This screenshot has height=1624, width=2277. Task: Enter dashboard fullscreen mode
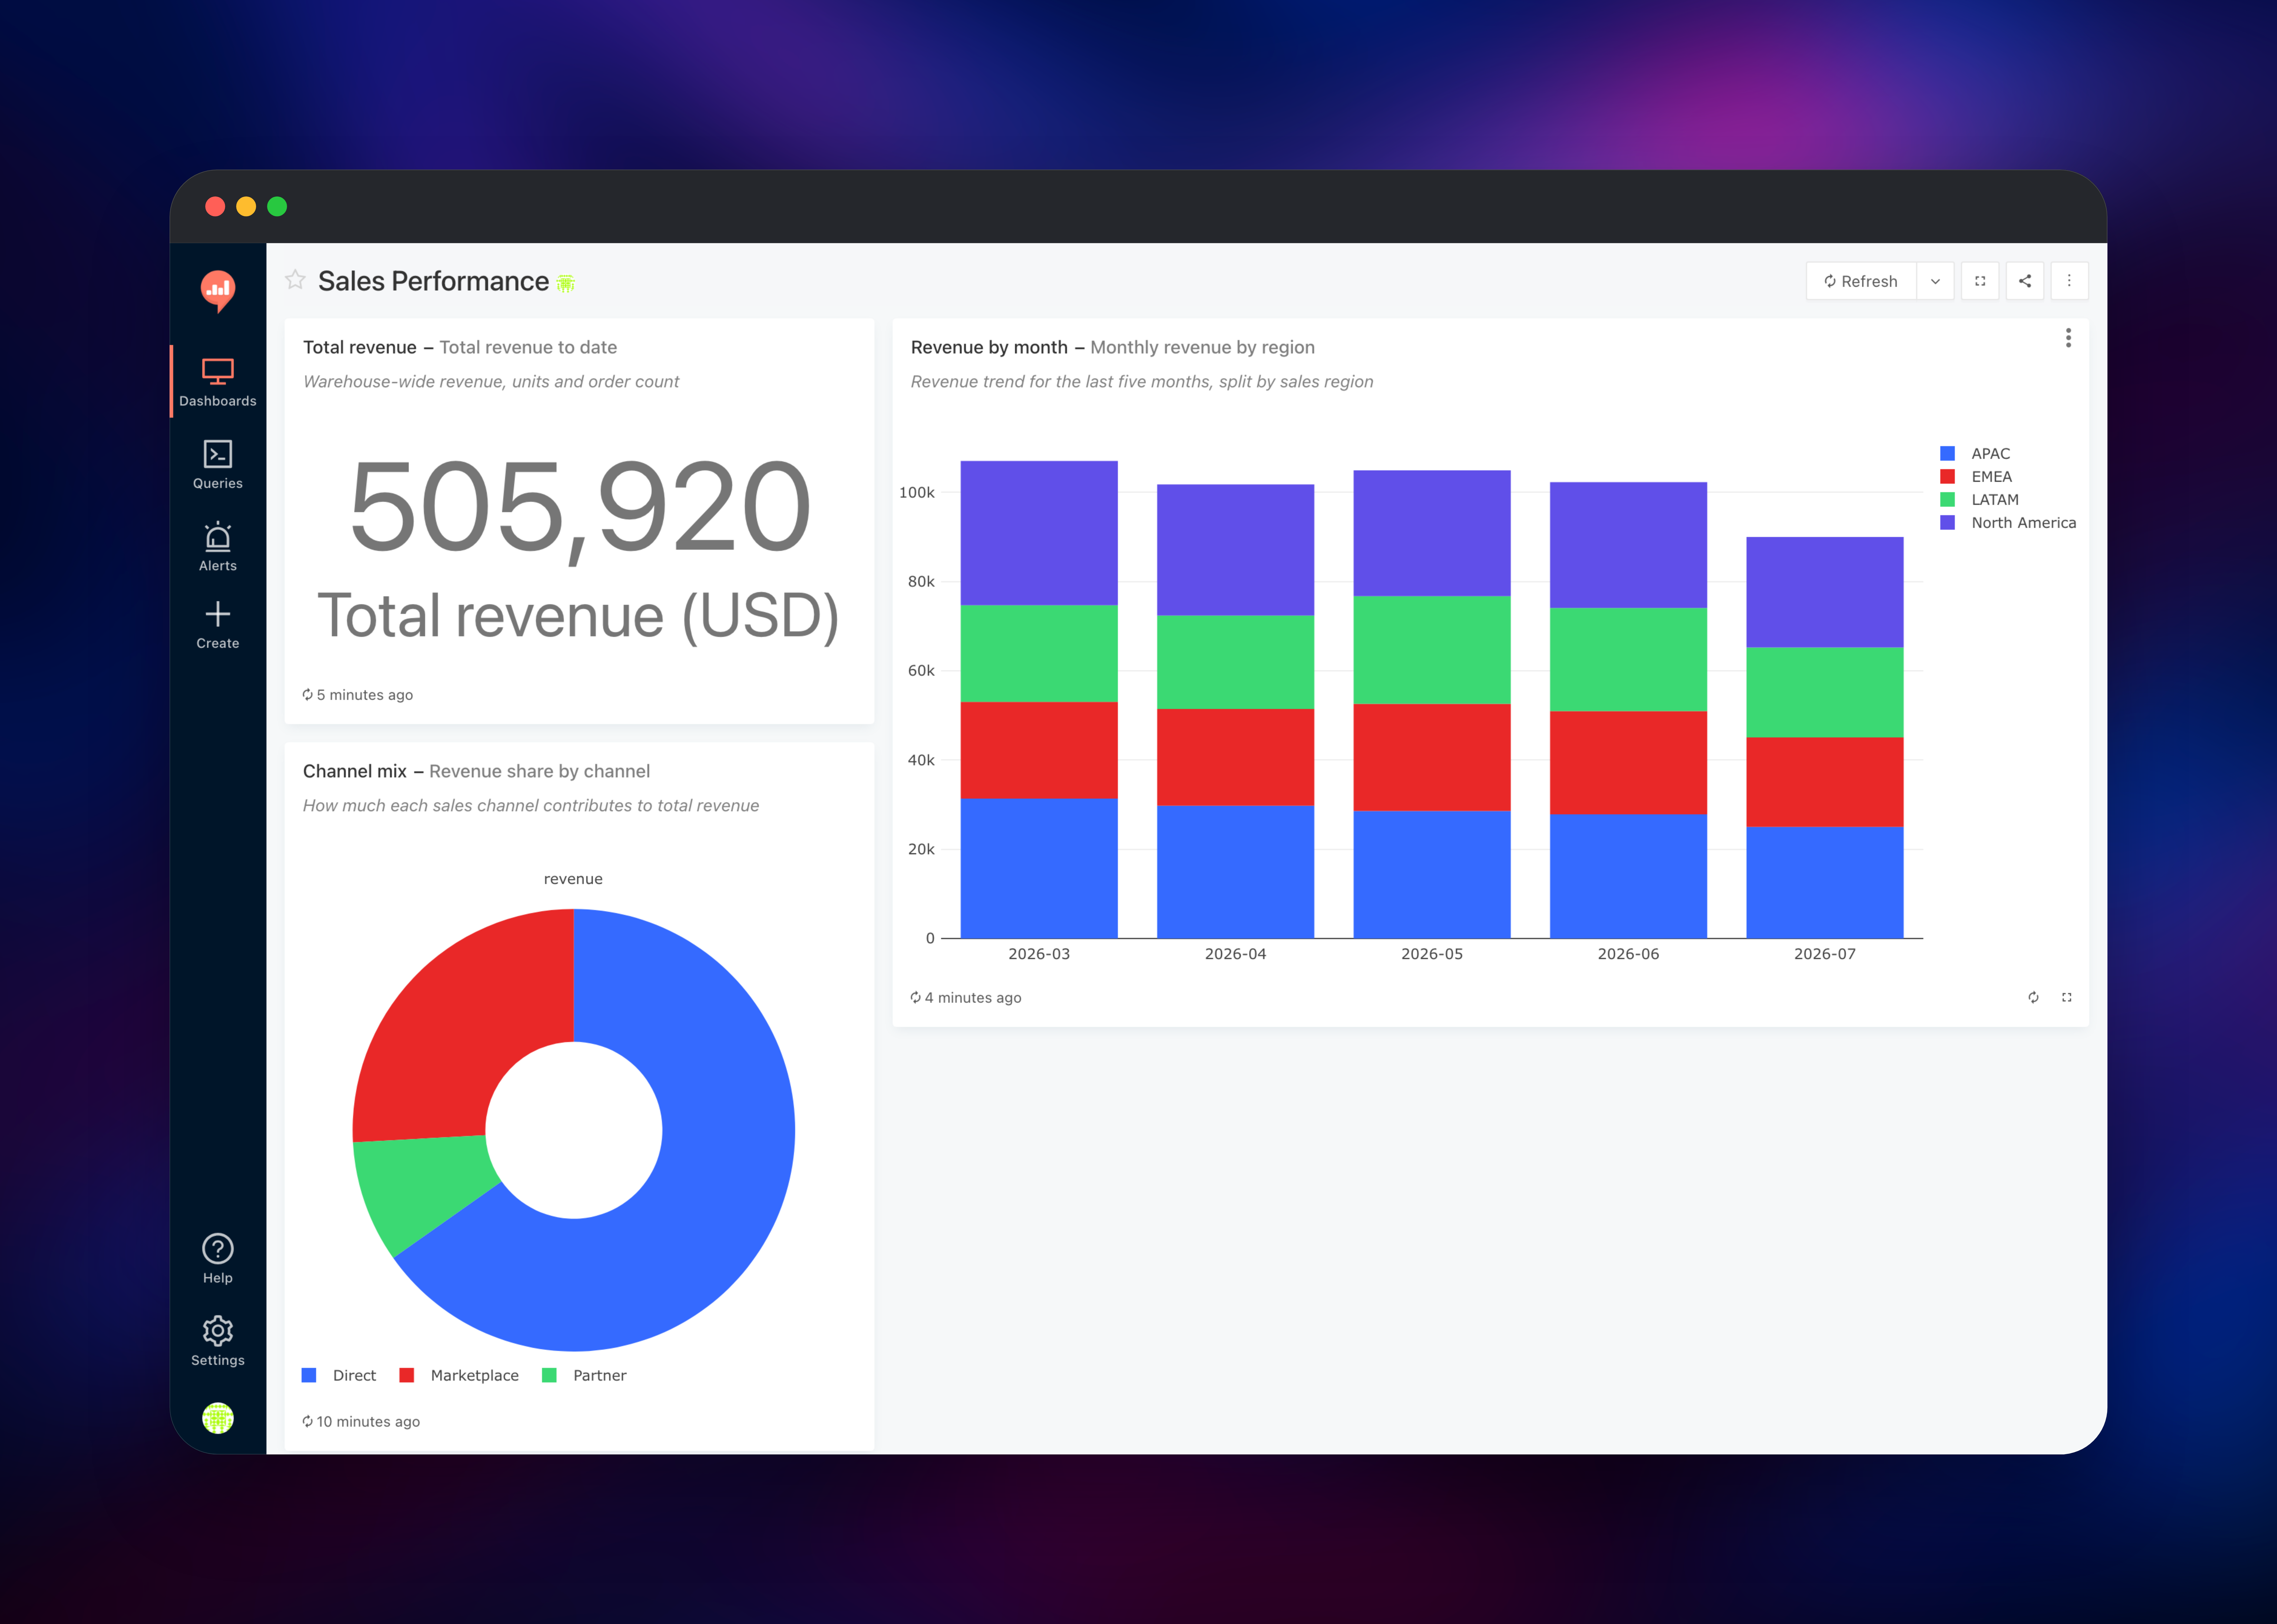click(1980, 281)
